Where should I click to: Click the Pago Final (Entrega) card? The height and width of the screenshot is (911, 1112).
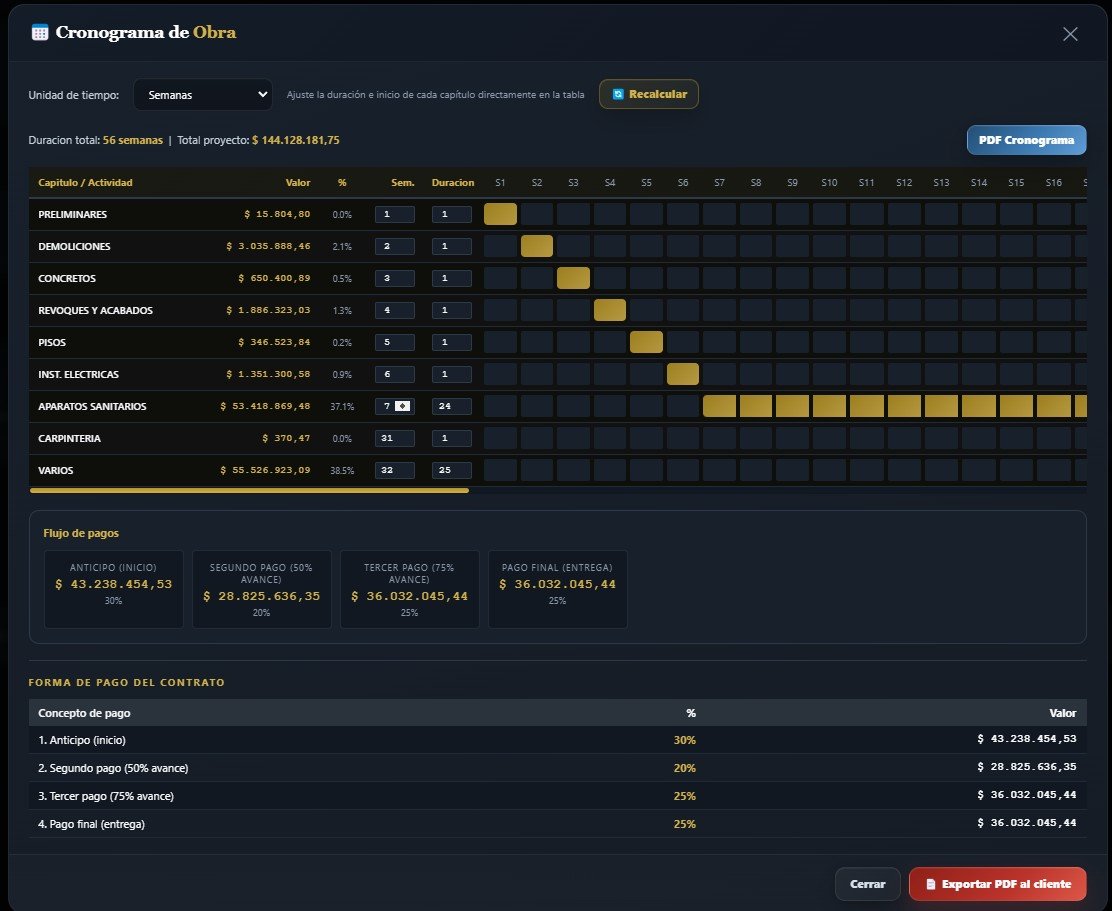click(x=557, y=589)
